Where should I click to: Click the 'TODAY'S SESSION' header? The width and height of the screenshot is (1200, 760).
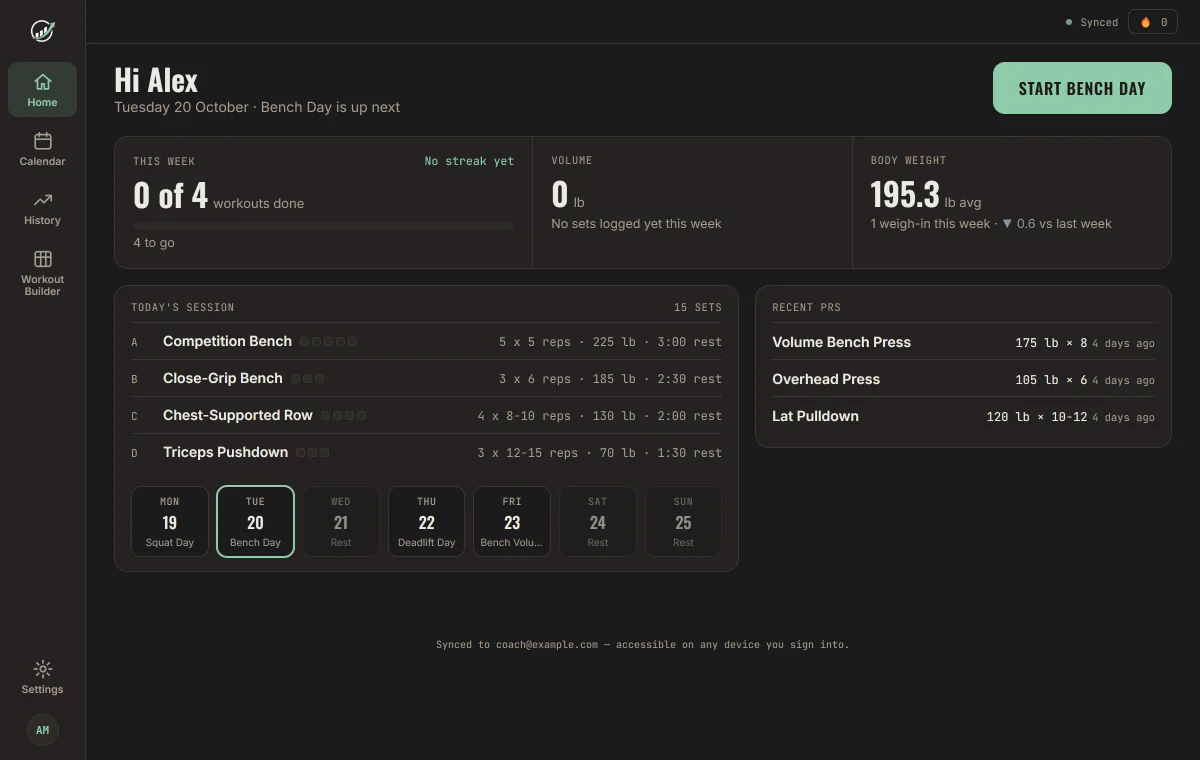(183, 307)
